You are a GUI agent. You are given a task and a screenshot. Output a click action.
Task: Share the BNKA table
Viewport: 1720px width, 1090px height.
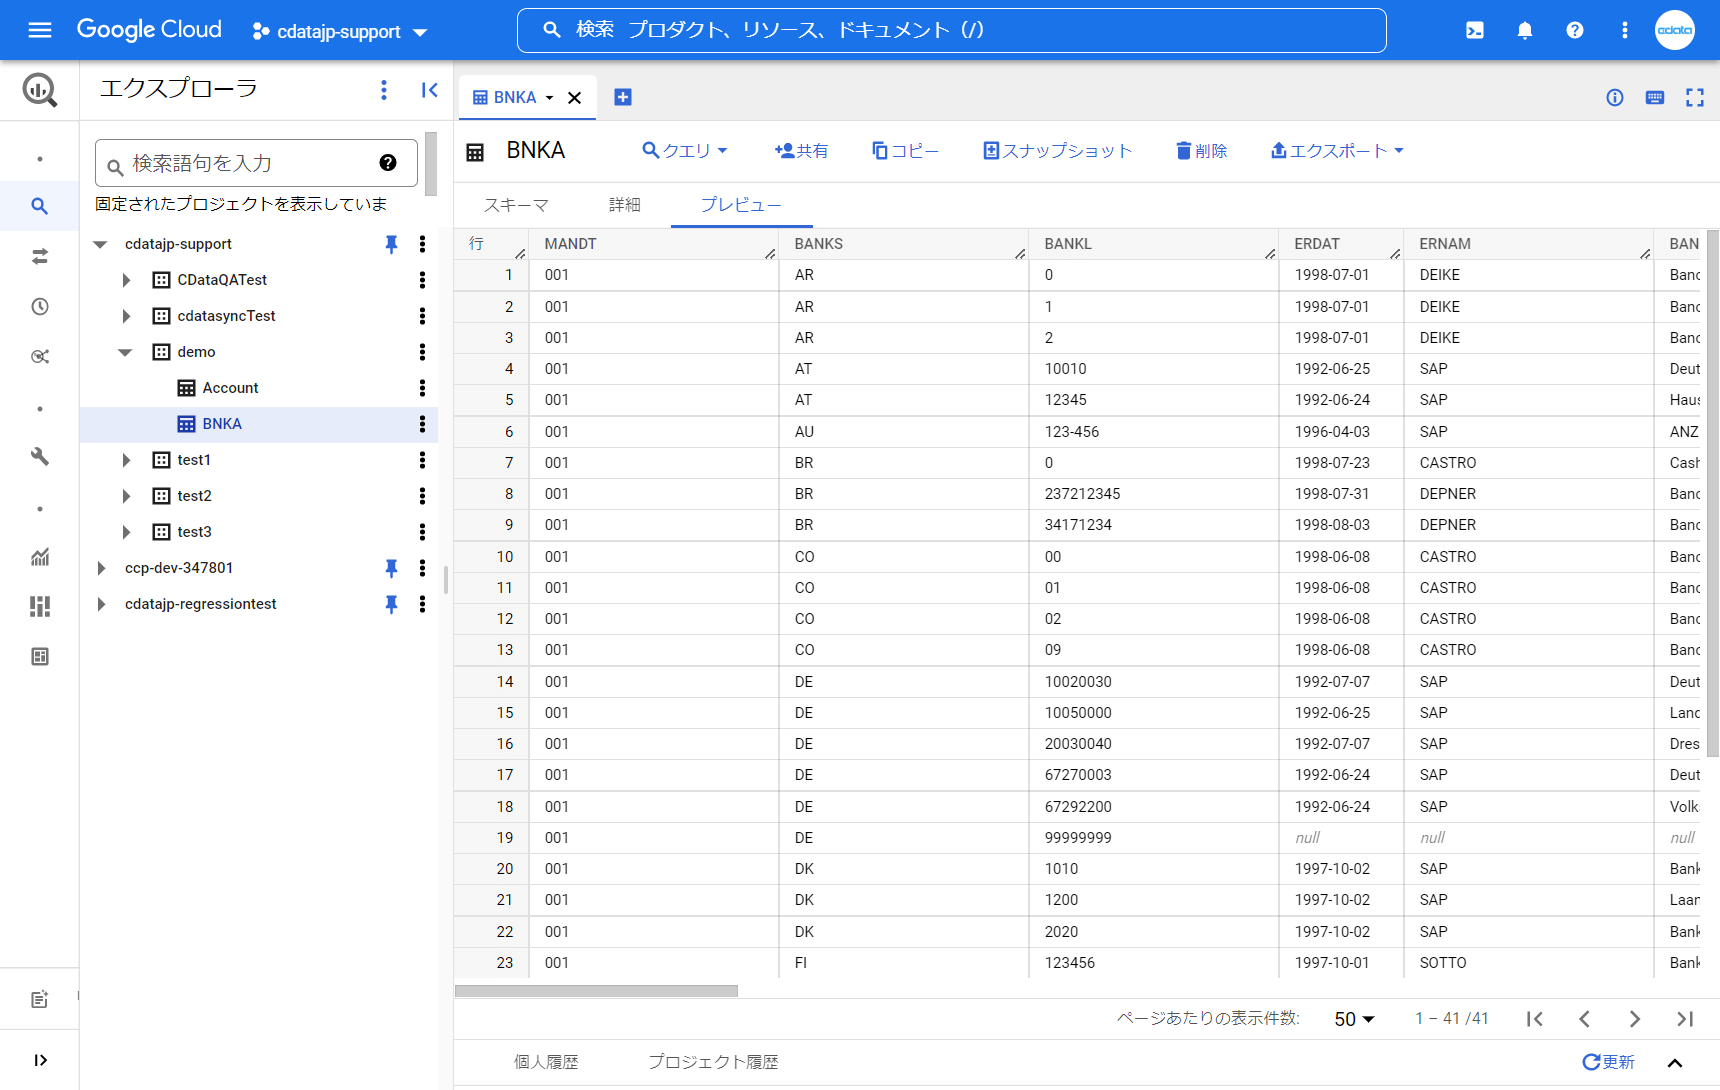click(x=801, y=150)
